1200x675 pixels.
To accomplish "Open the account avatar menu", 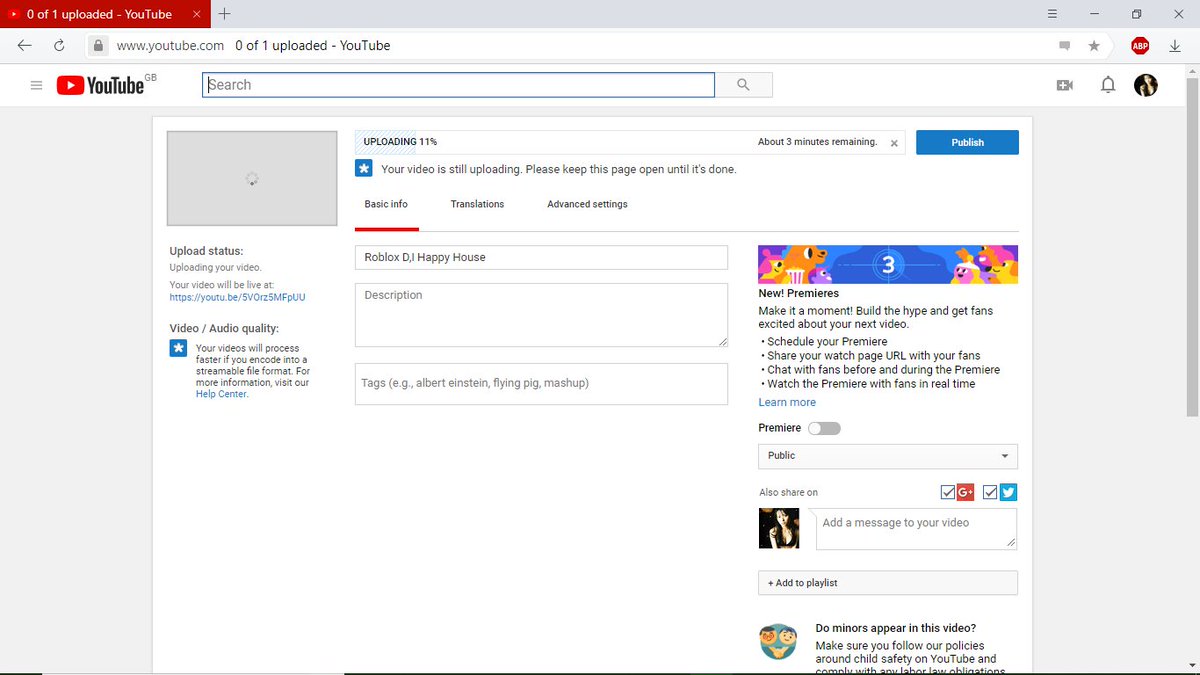I will pos(1145,85).
